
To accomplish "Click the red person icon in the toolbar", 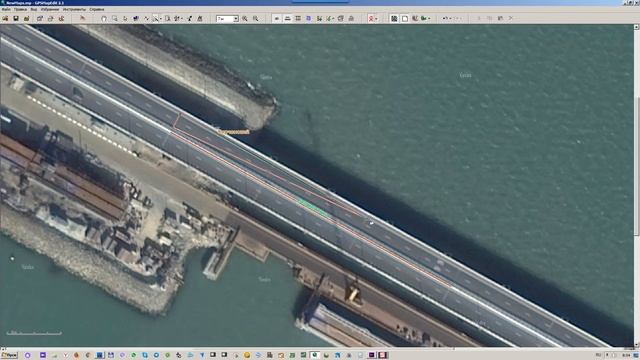I will click(371, 18).
